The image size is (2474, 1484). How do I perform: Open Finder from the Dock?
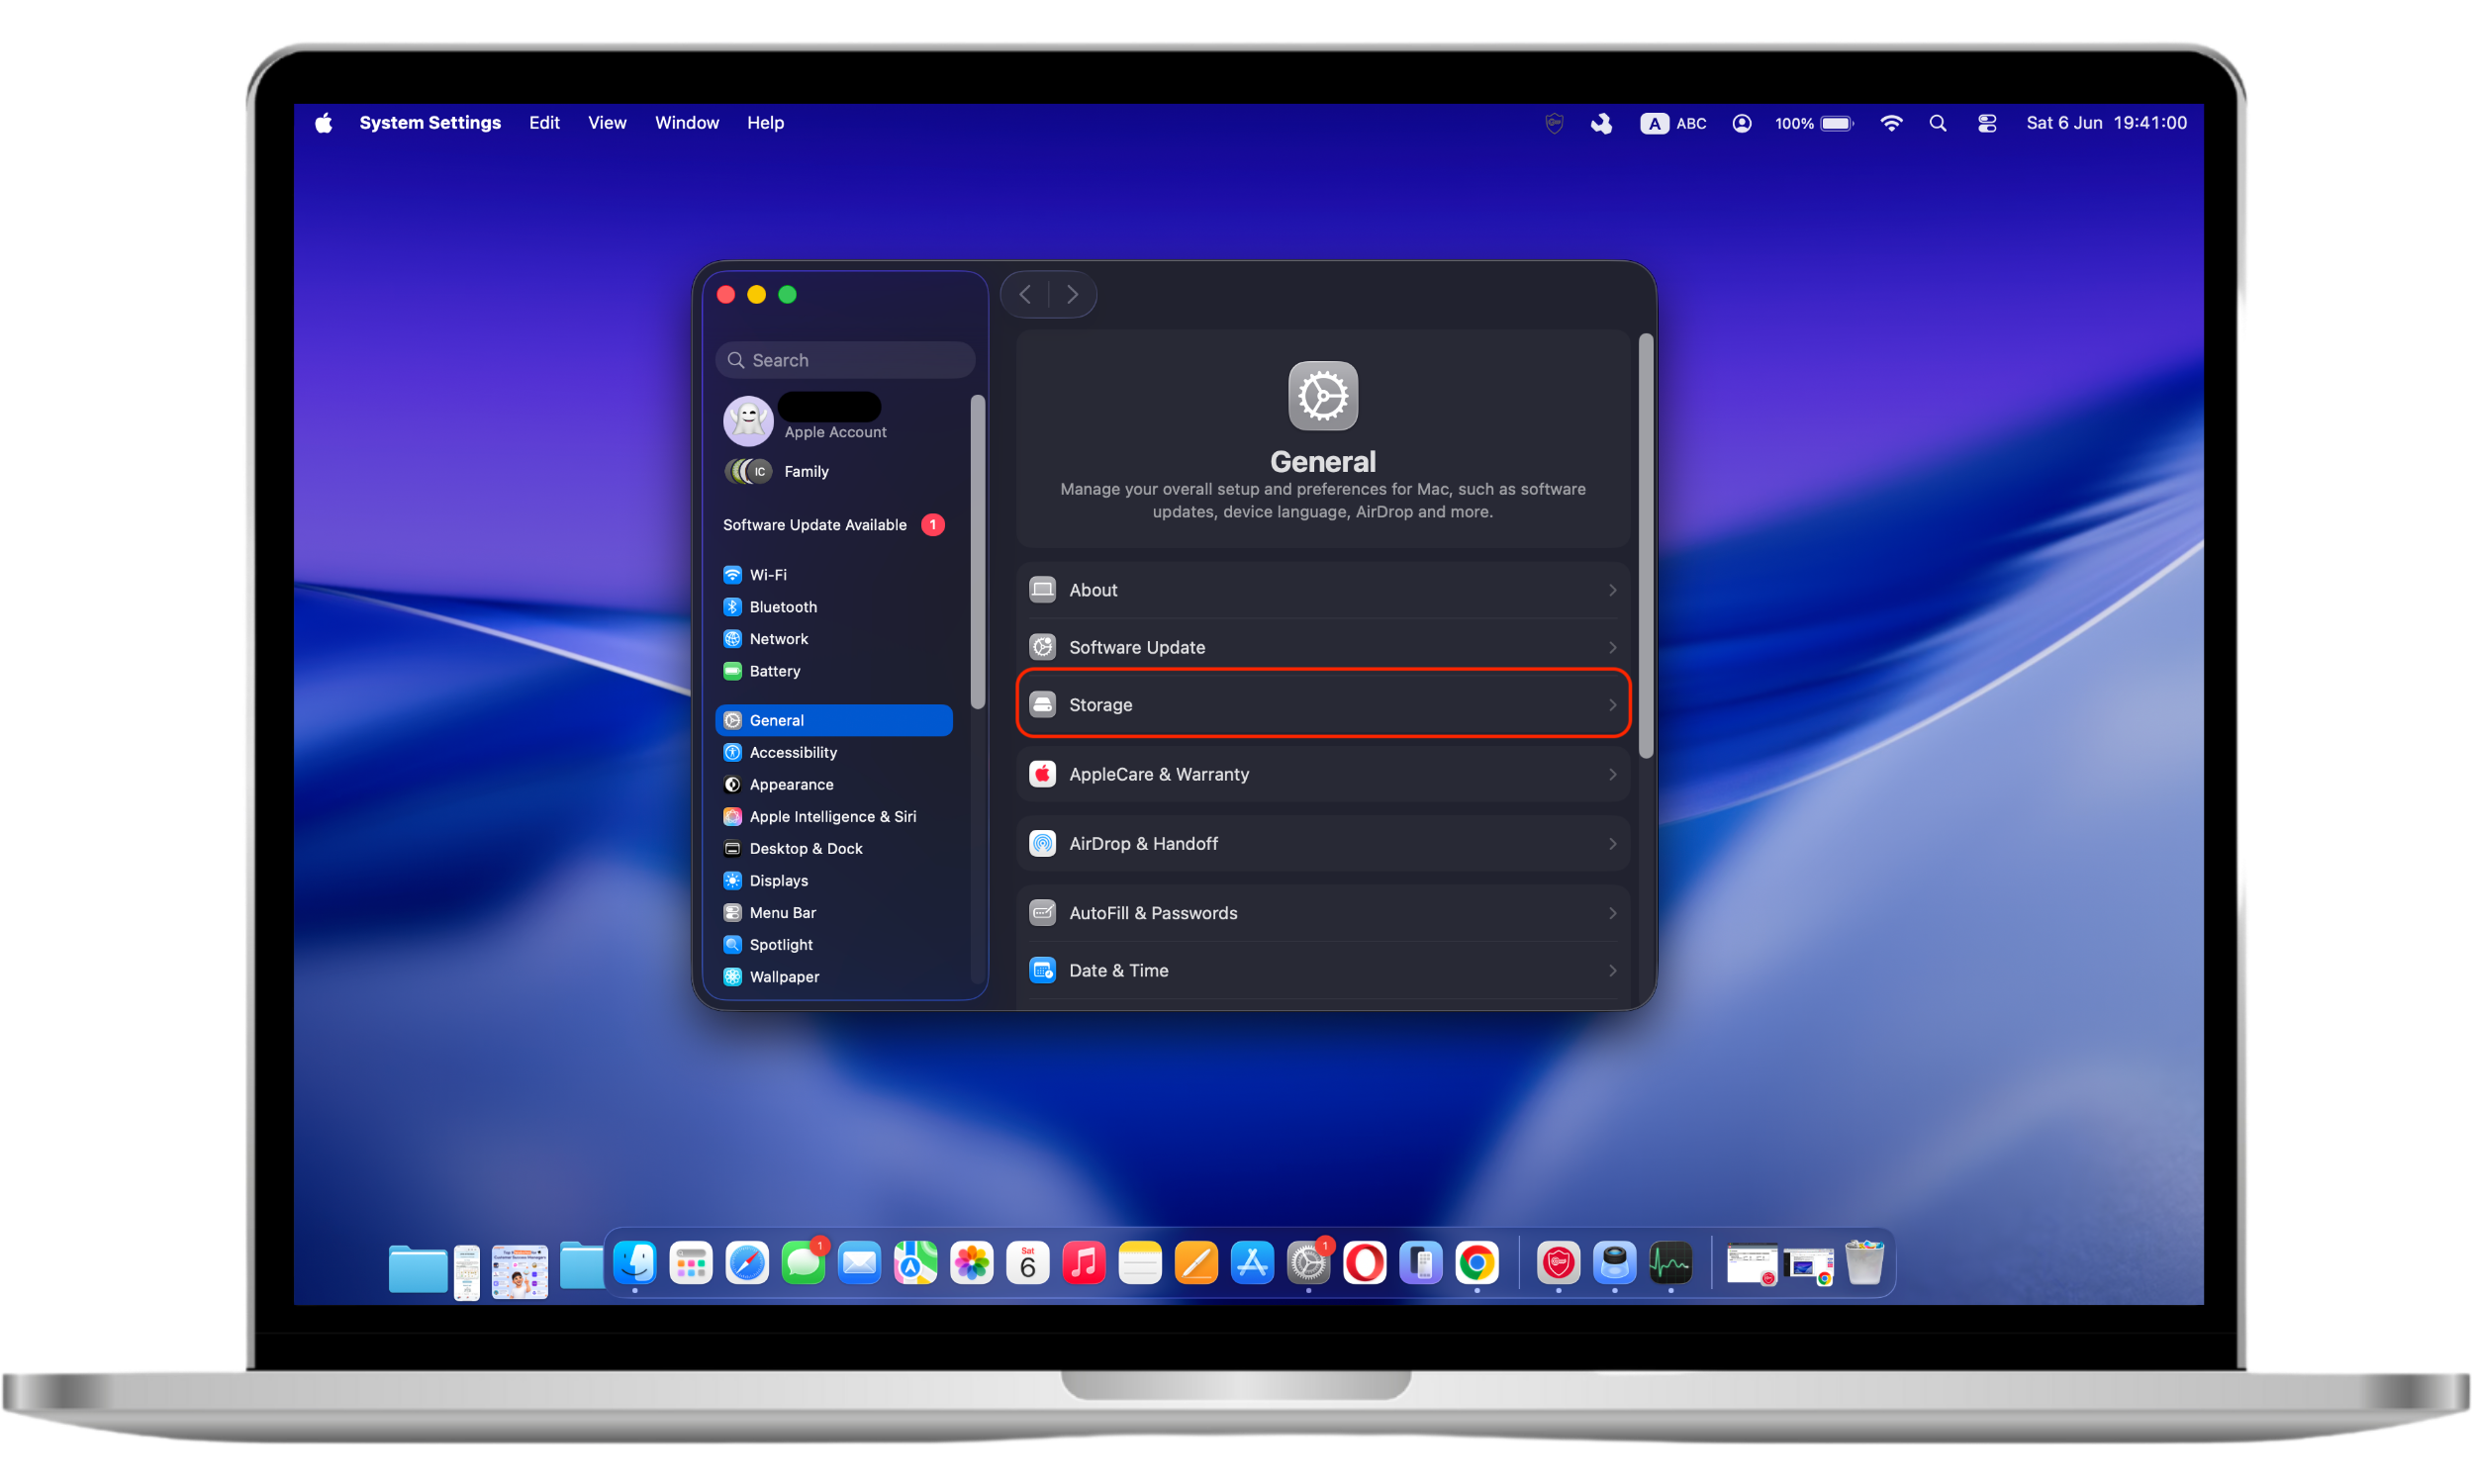[634, 1263]
